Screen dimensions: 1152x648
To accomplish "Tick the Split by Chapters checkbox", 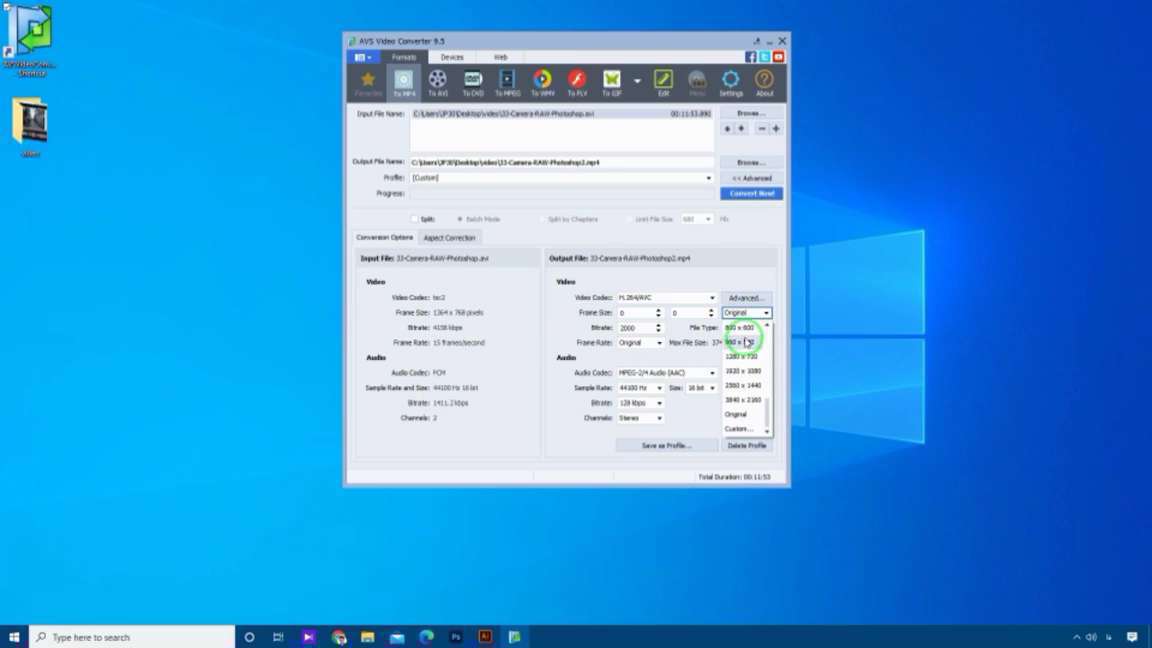I will [543, 219].
